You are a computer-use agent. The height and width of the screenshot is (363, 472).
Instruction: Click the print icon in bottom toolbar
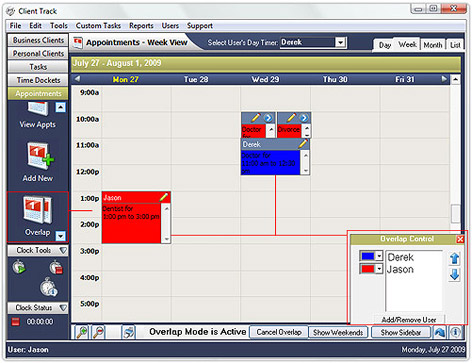[x=129, y=332]
